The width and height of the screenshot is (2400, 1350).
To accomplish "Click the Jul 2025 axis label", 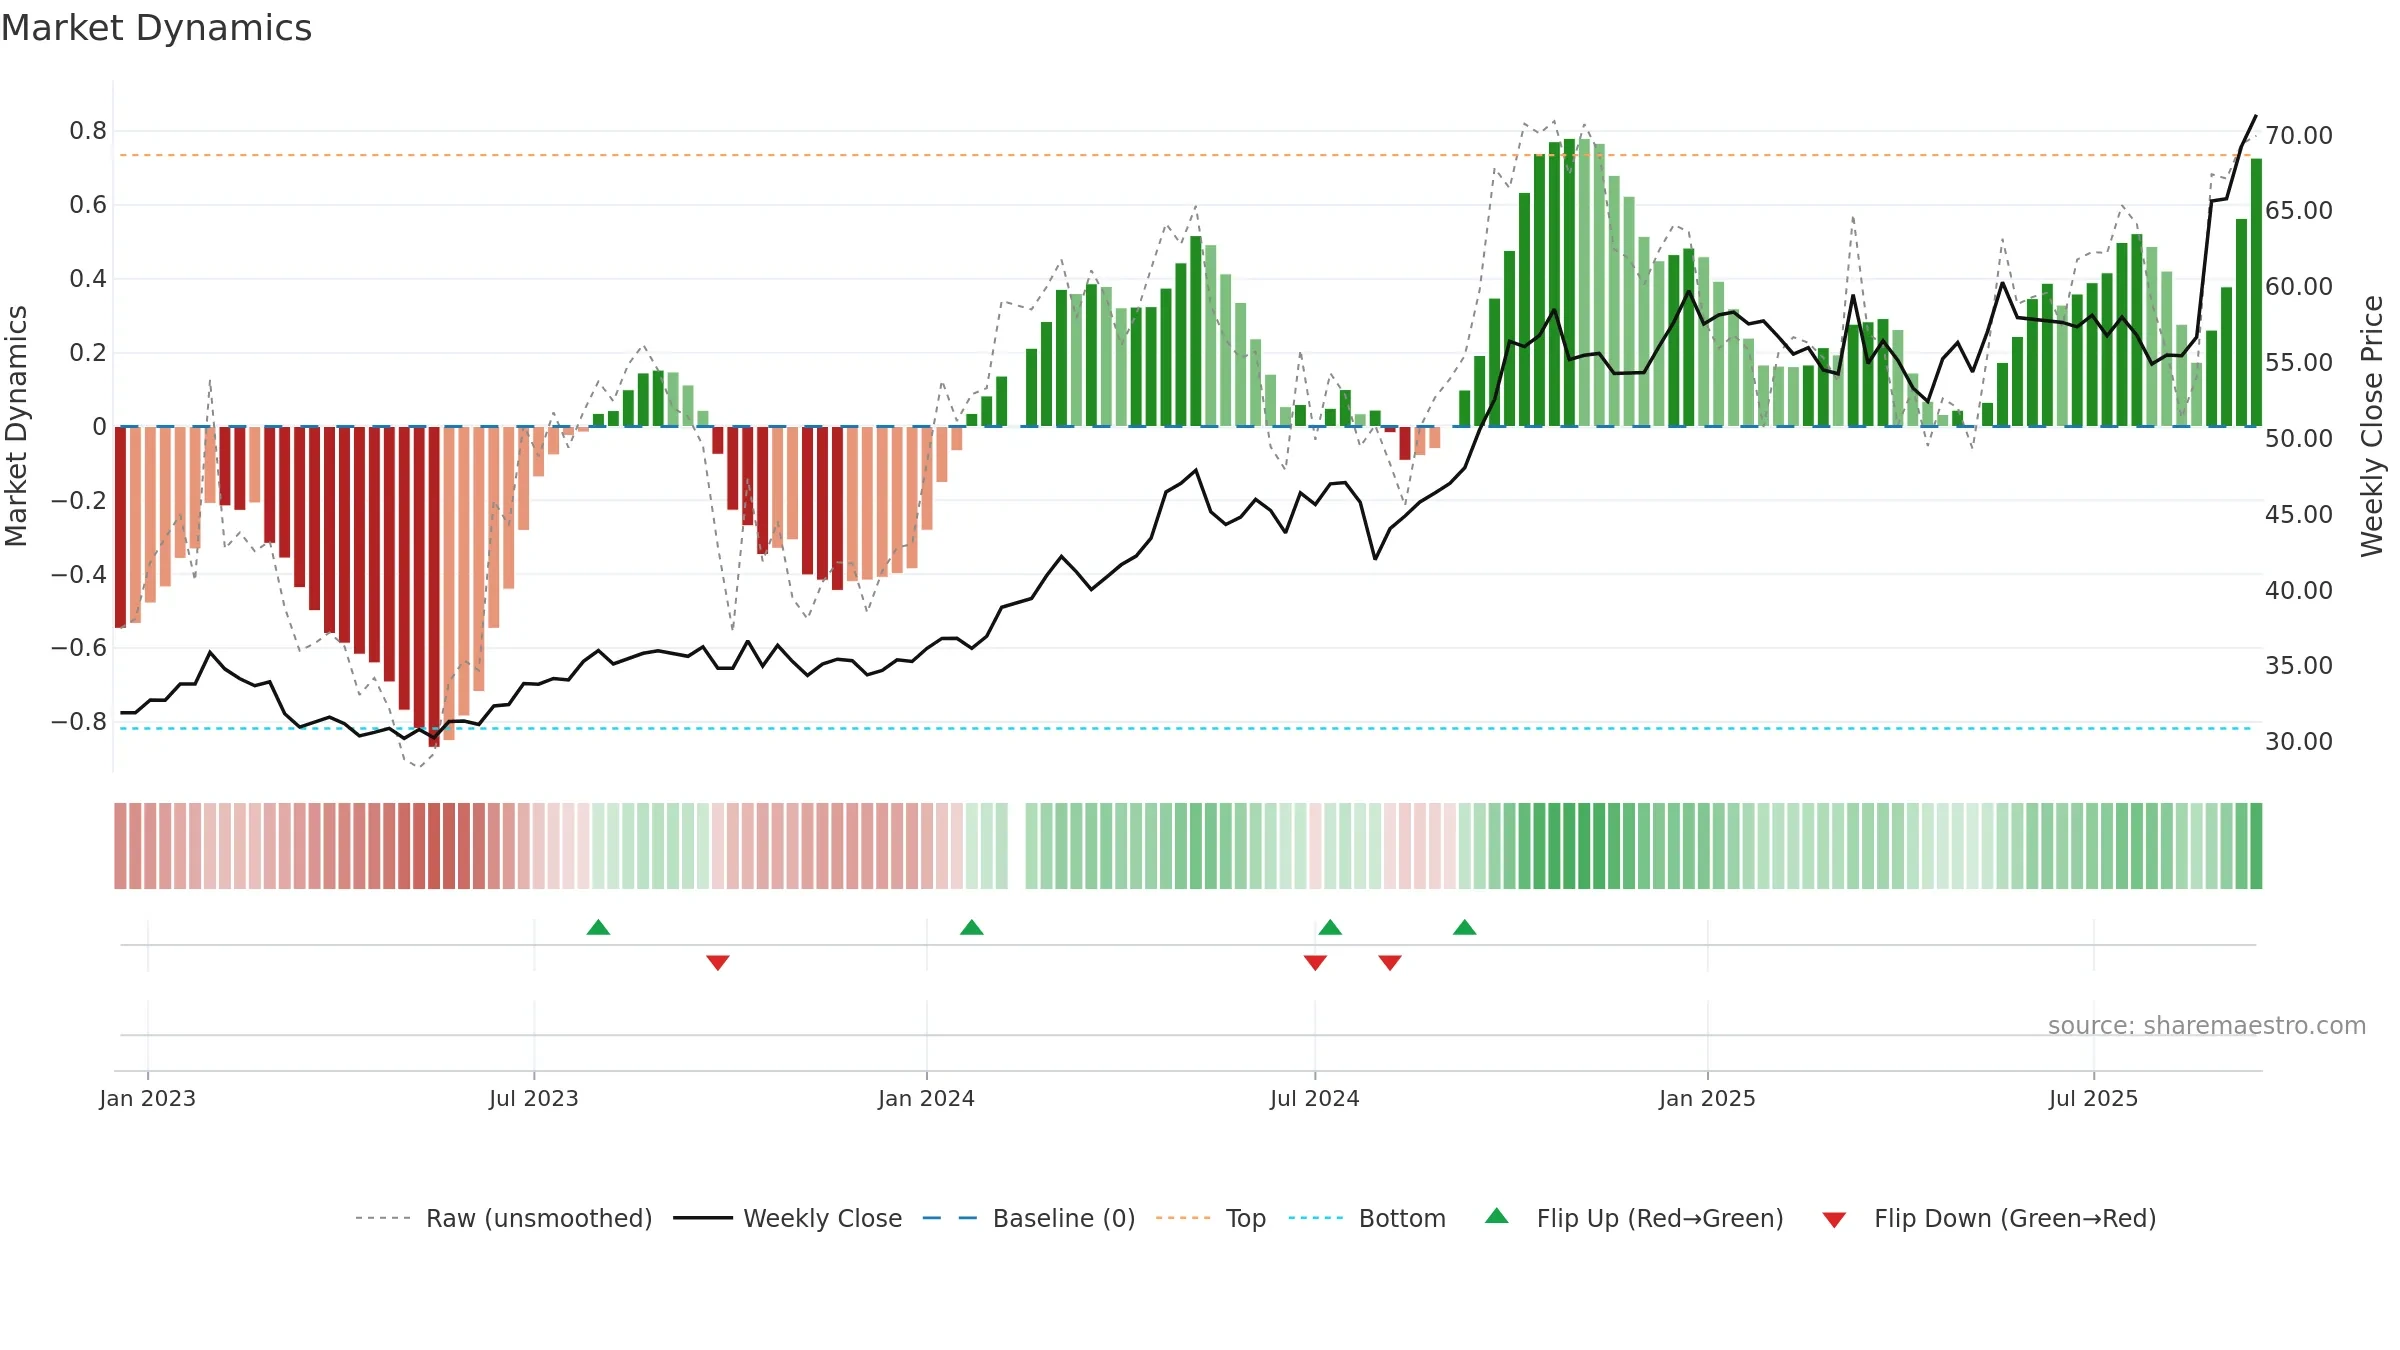I will pyautogui.click(x=2094, y=1098).
